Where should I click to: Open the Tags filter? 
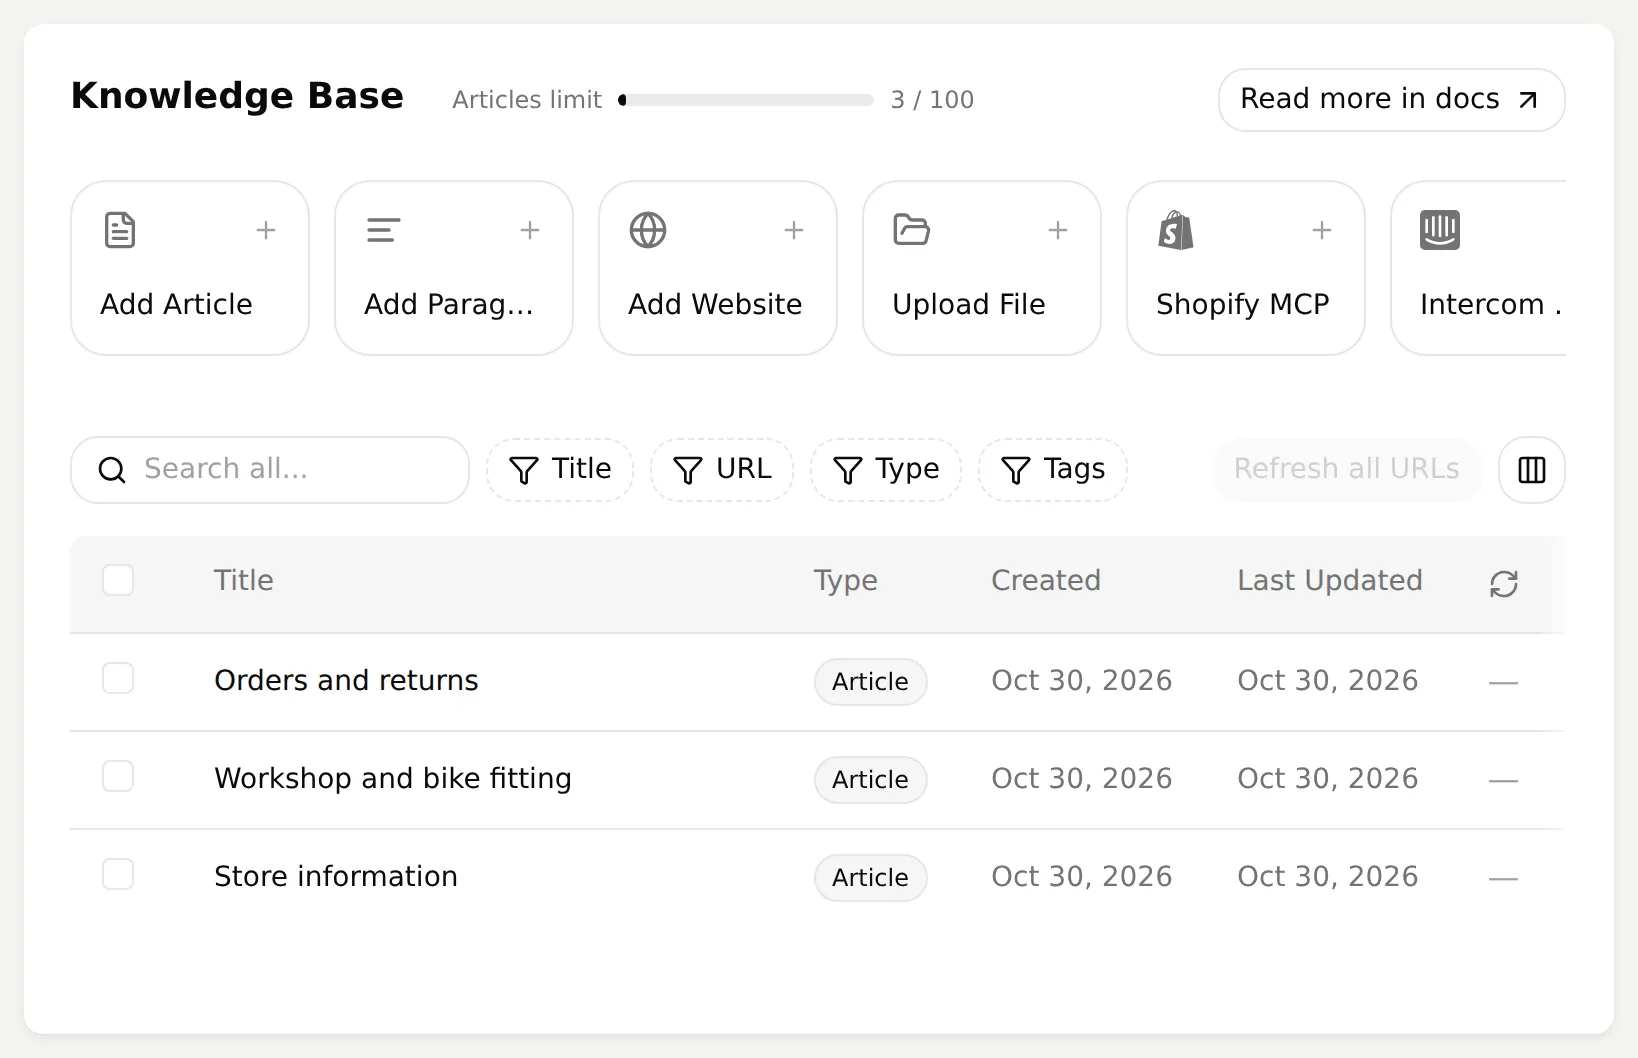(x=1053, y=469)
